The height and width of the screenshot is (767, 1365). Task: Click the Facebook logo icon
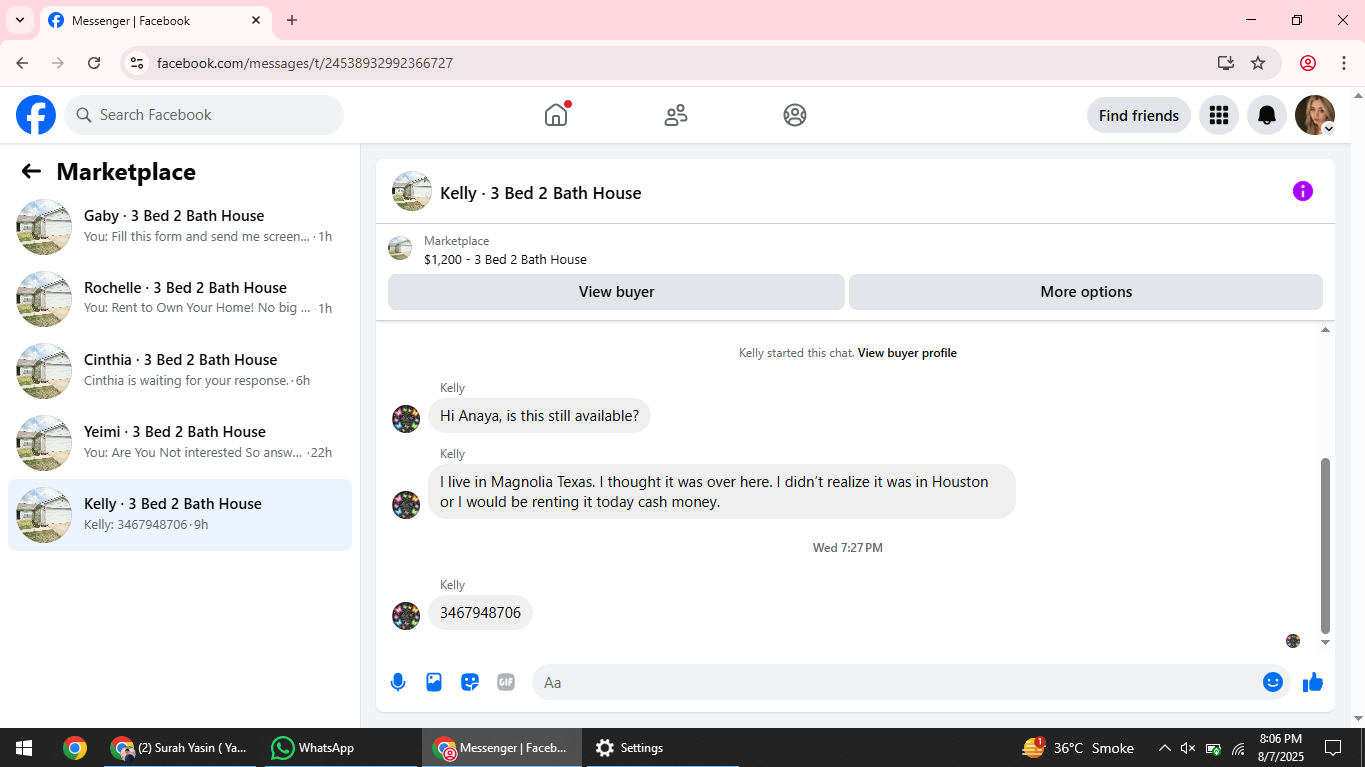click(x=36, y=115)
